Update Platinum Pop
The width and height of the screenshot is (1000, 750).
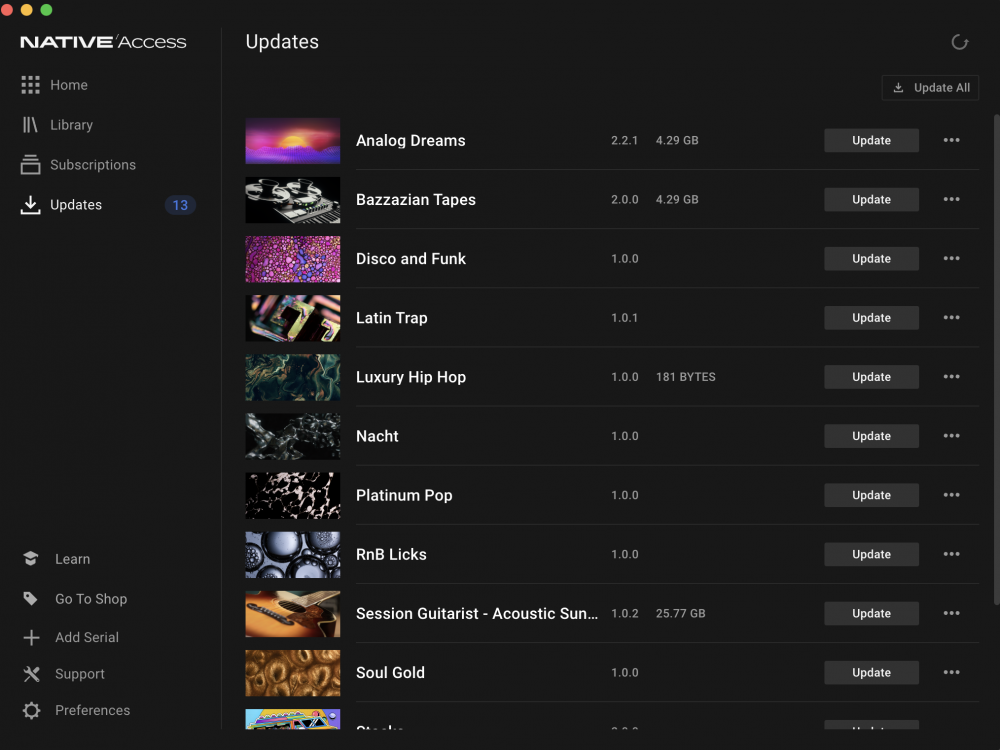tap(871, 495)
